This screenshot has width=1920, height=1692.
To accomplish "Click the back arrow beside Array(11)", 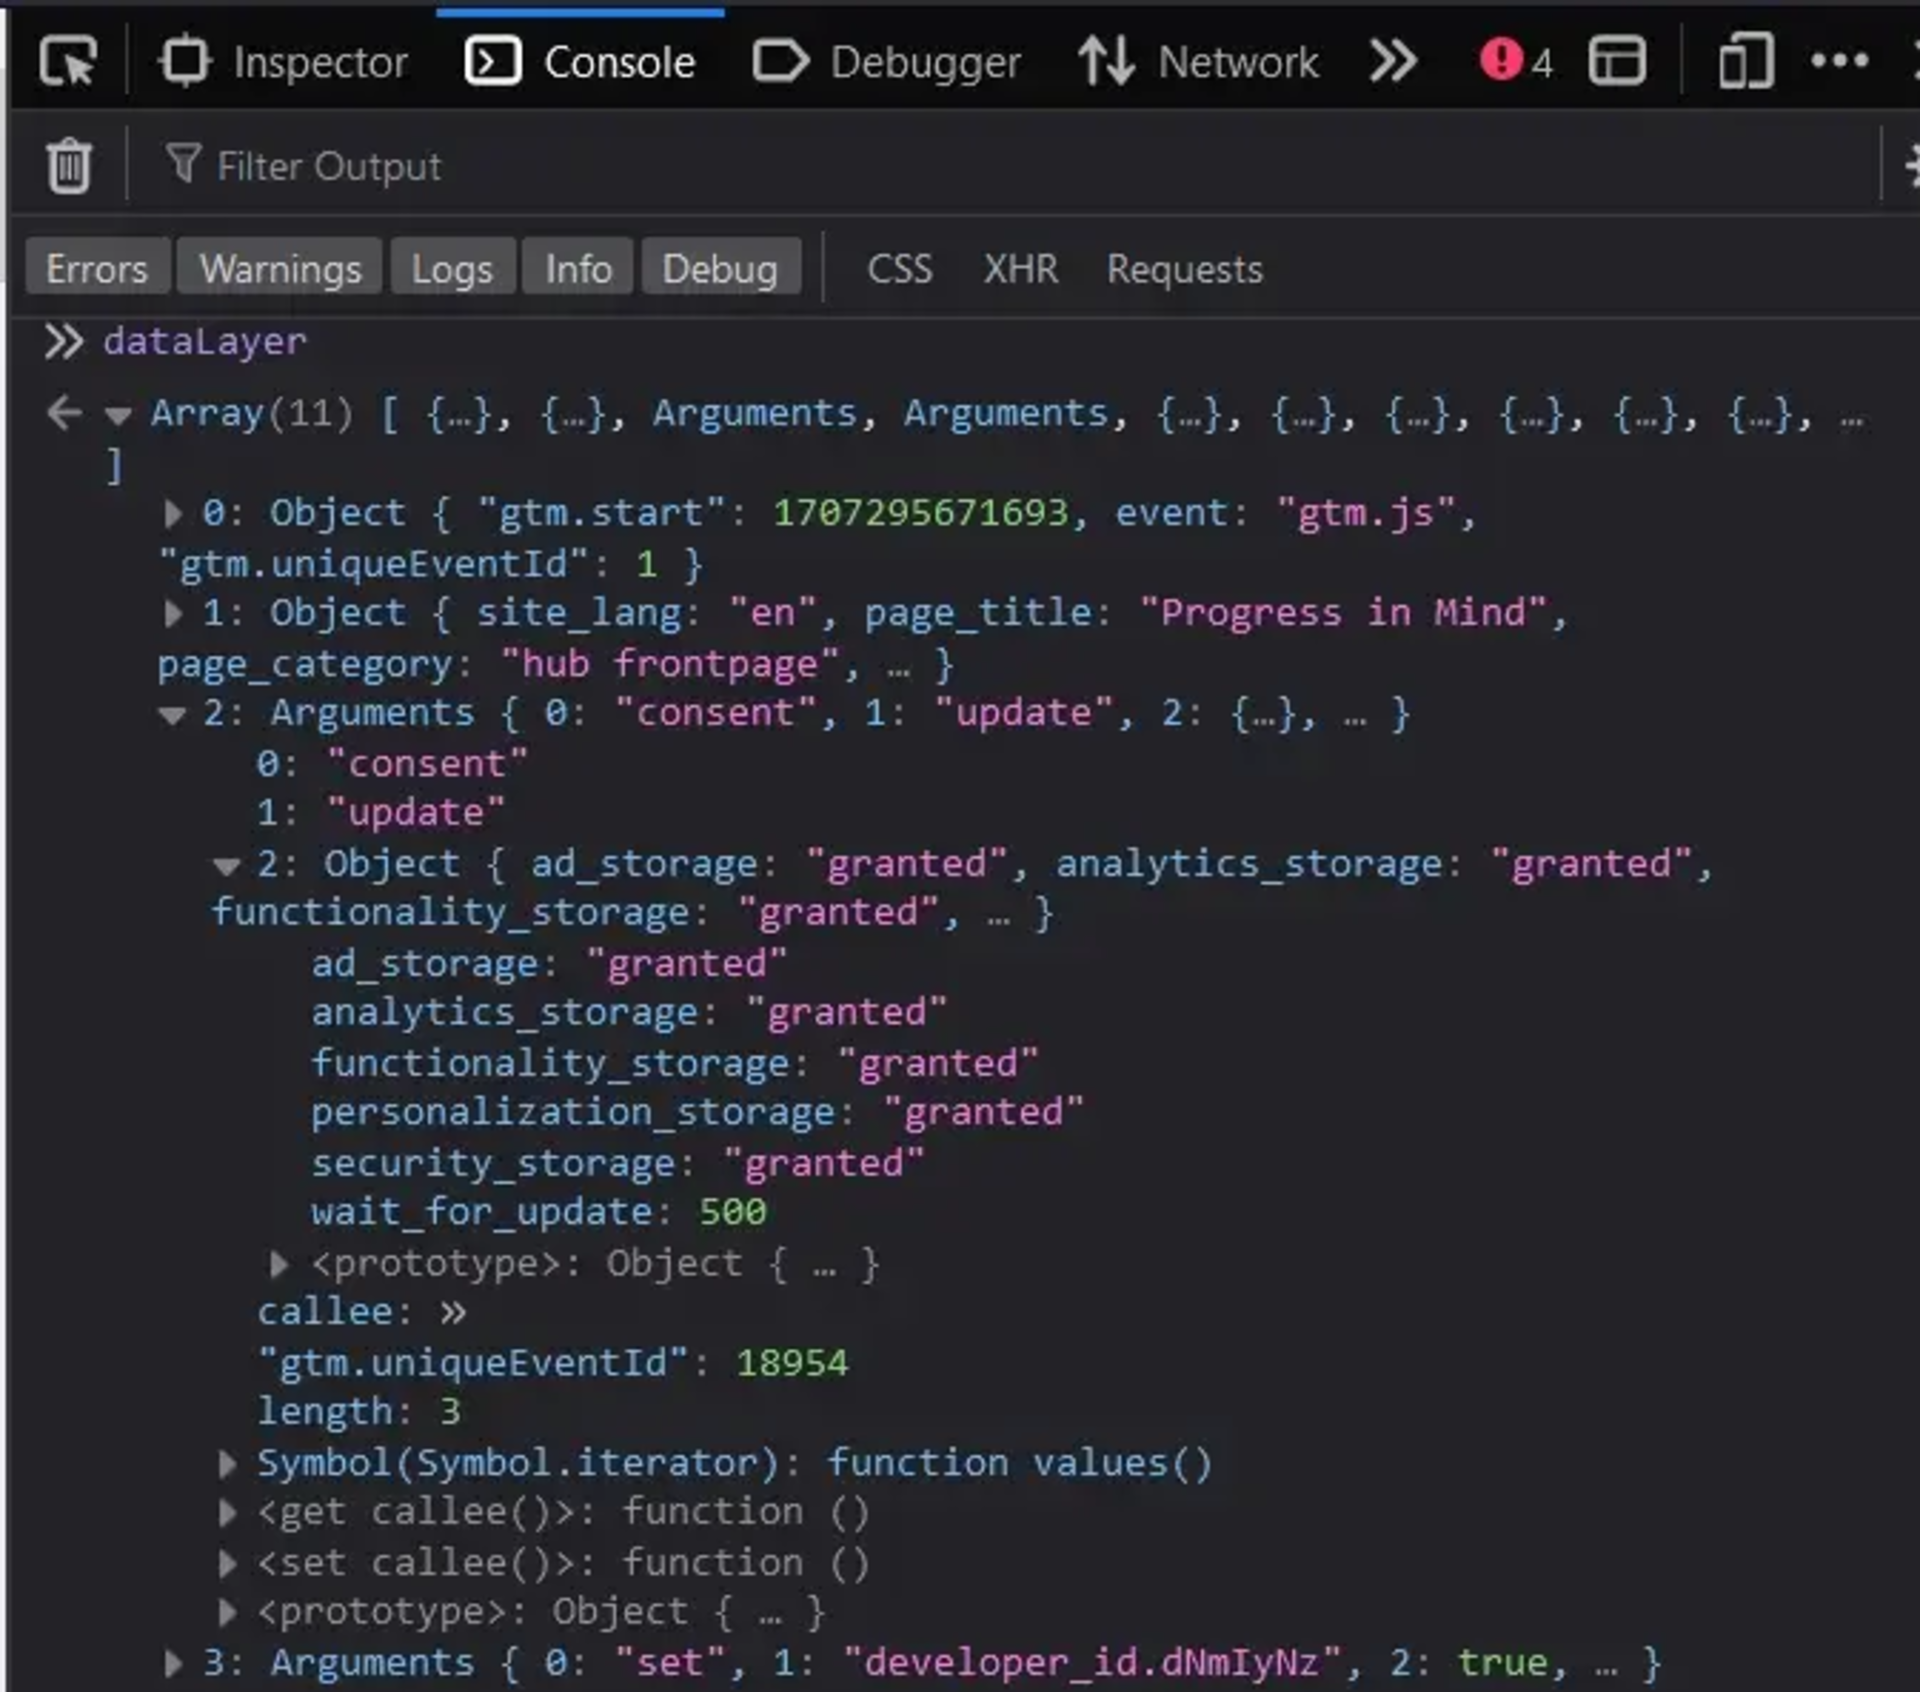I will click(62, 412).
